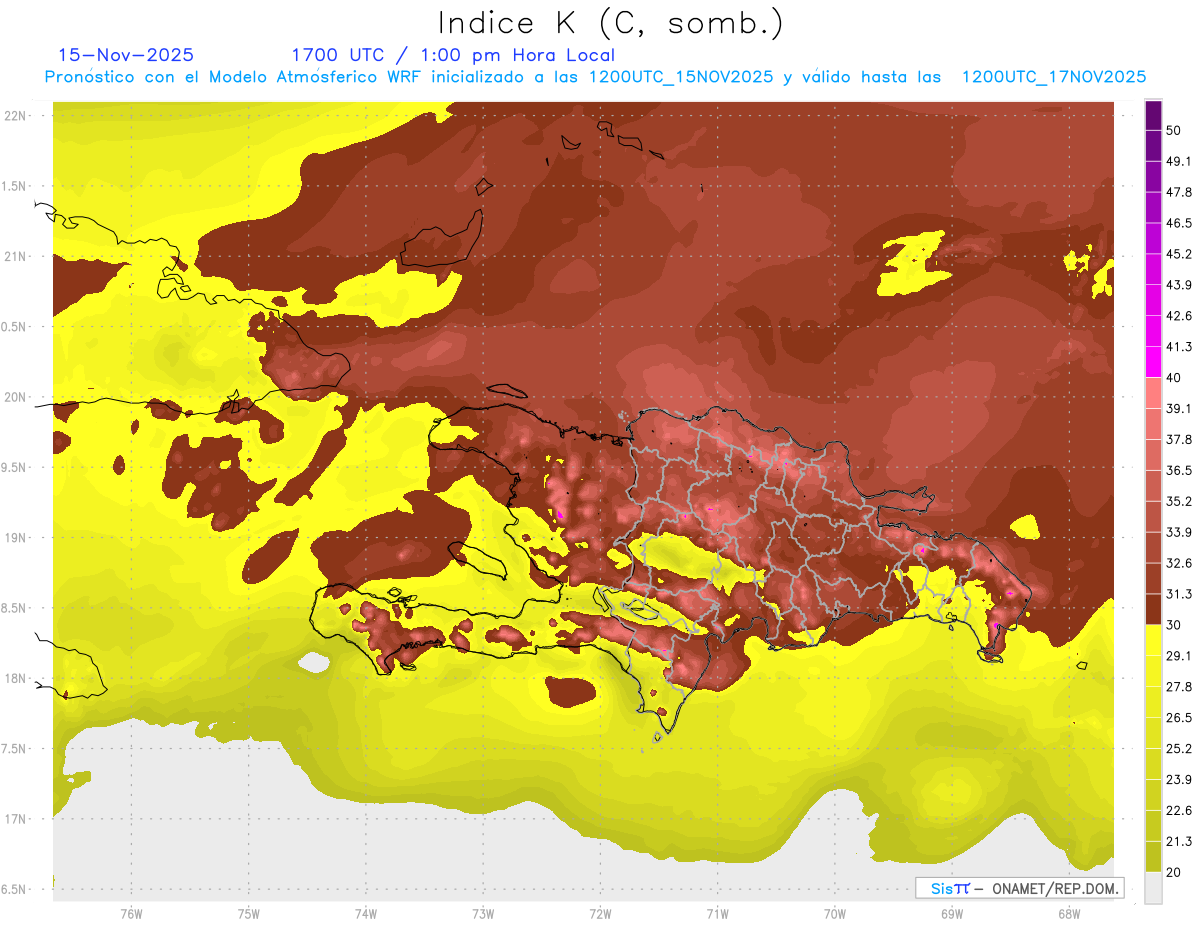The width and height of the screenshot is (1200, 927).
Task: Click the "76W" longitude label
Action: (131, 914)
